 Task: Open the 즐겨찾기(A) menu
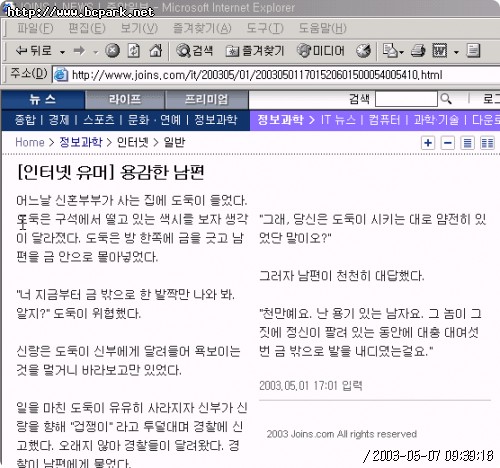pyautogui.click(x=202, y=28)
